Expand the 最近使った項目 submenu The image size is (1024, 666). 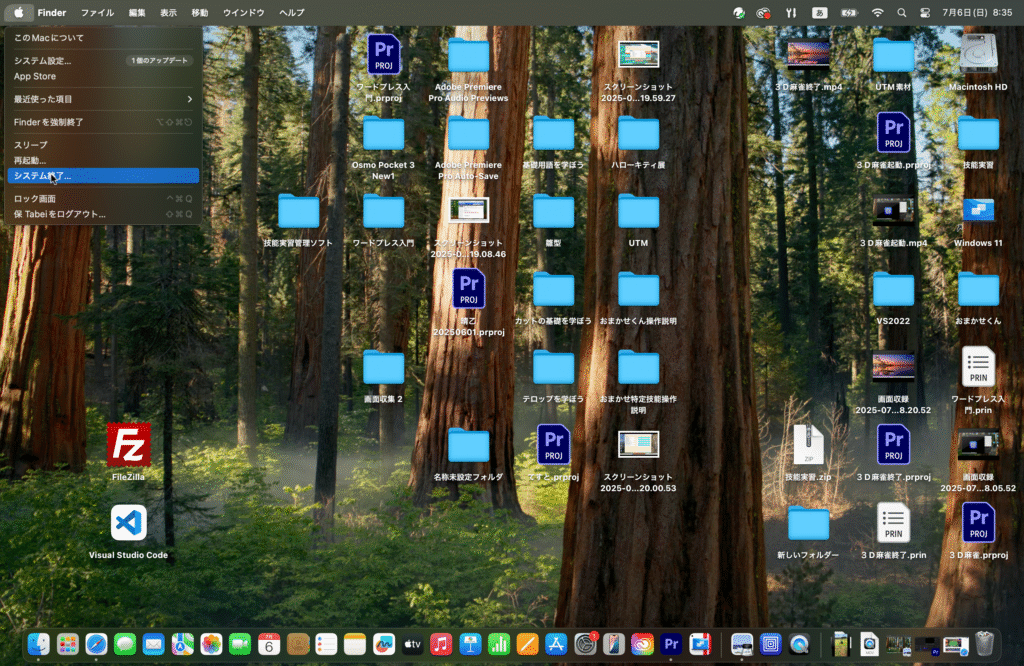click(100, 99)
